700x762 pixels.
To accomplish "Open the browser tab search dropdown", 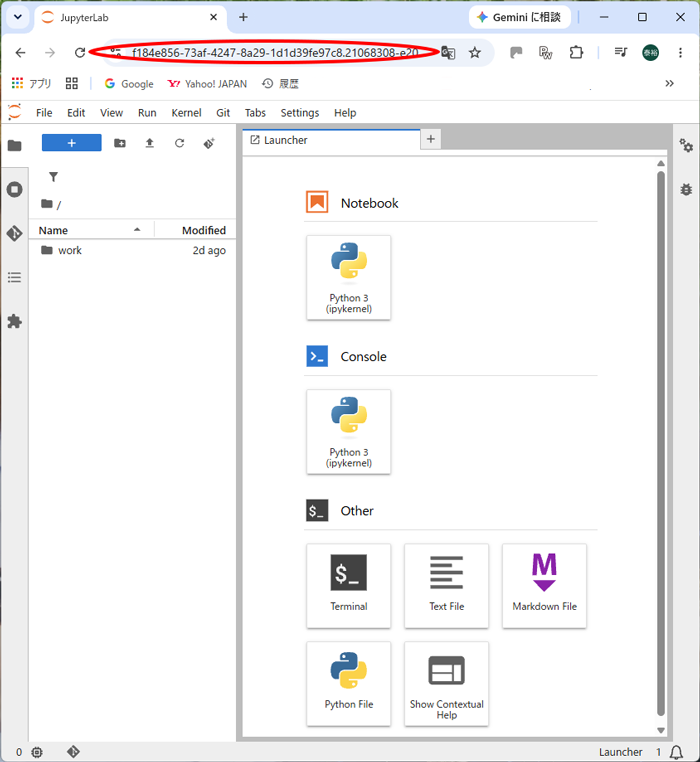I will 18,17.
